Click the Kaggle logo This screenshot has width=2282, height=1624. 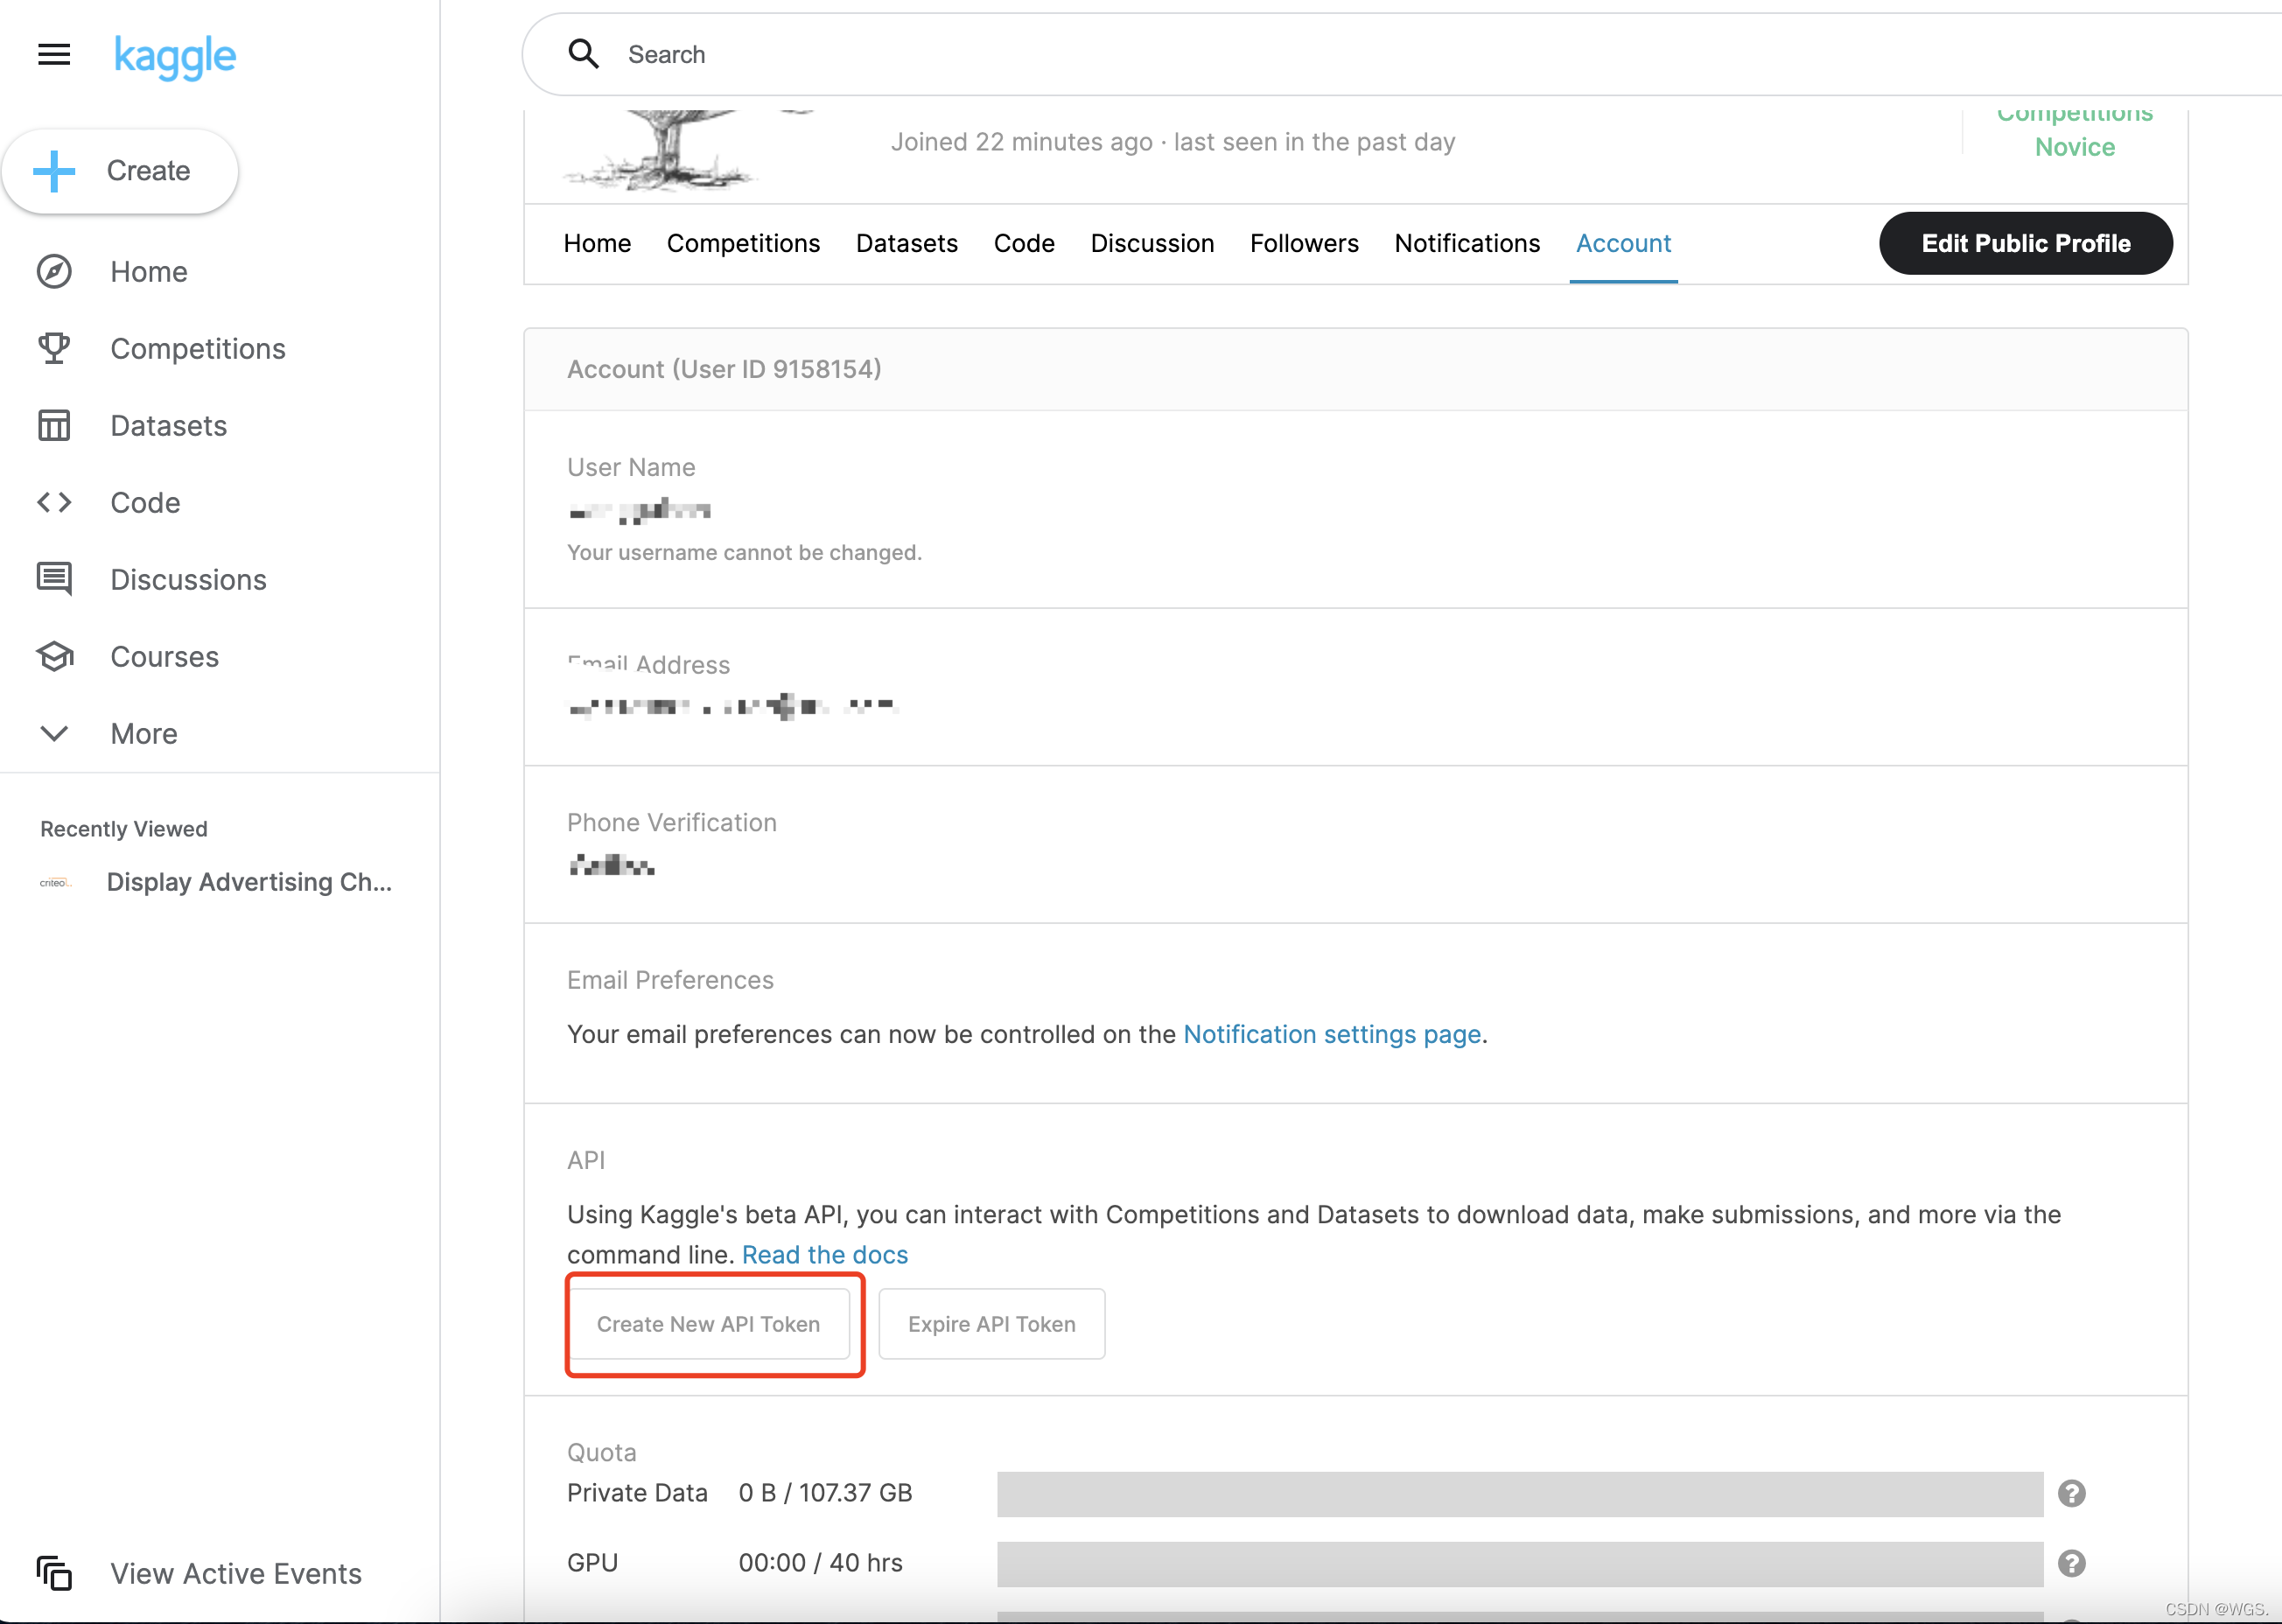[x=175, y=56]
